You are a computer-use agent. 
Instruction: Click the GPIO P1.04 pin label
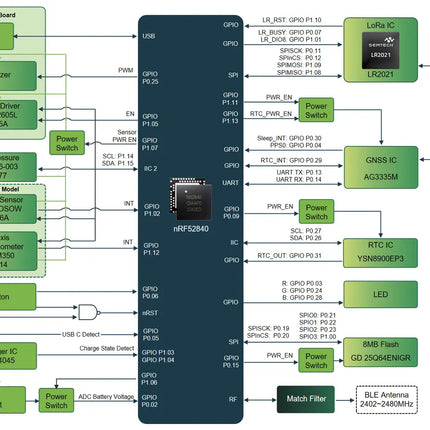(158, 360)
